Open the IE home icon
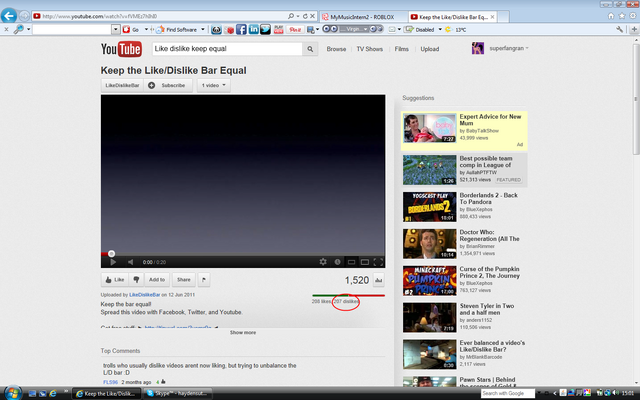640x400 pixels. [611, 16]
